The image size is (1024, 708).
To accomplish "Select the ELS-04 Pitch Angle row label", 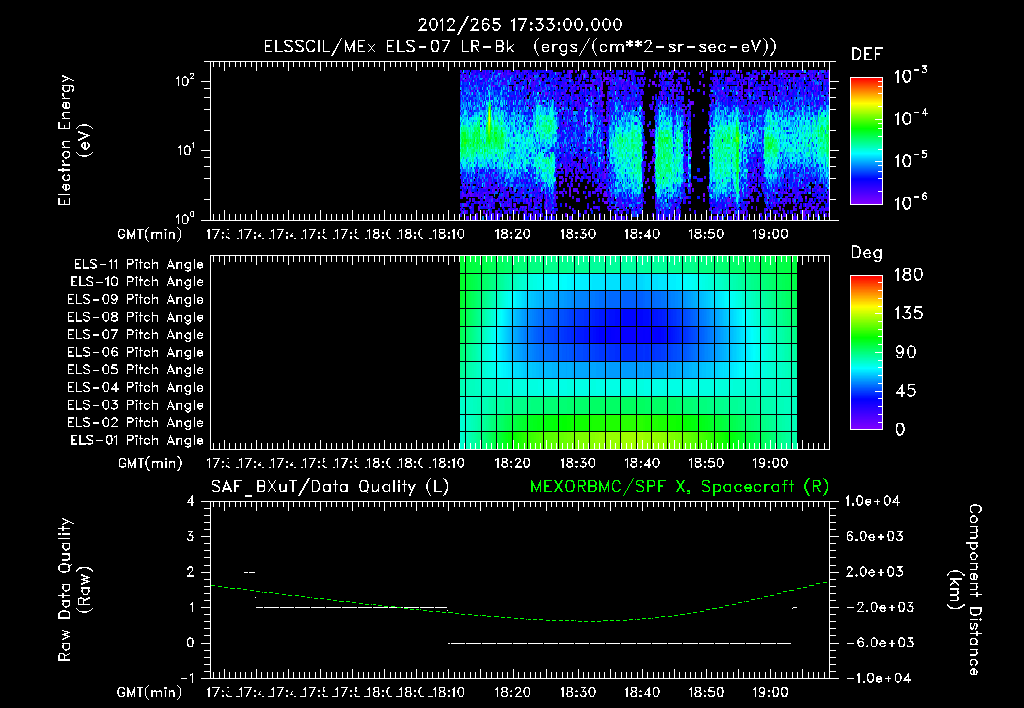I will point(136,387).
